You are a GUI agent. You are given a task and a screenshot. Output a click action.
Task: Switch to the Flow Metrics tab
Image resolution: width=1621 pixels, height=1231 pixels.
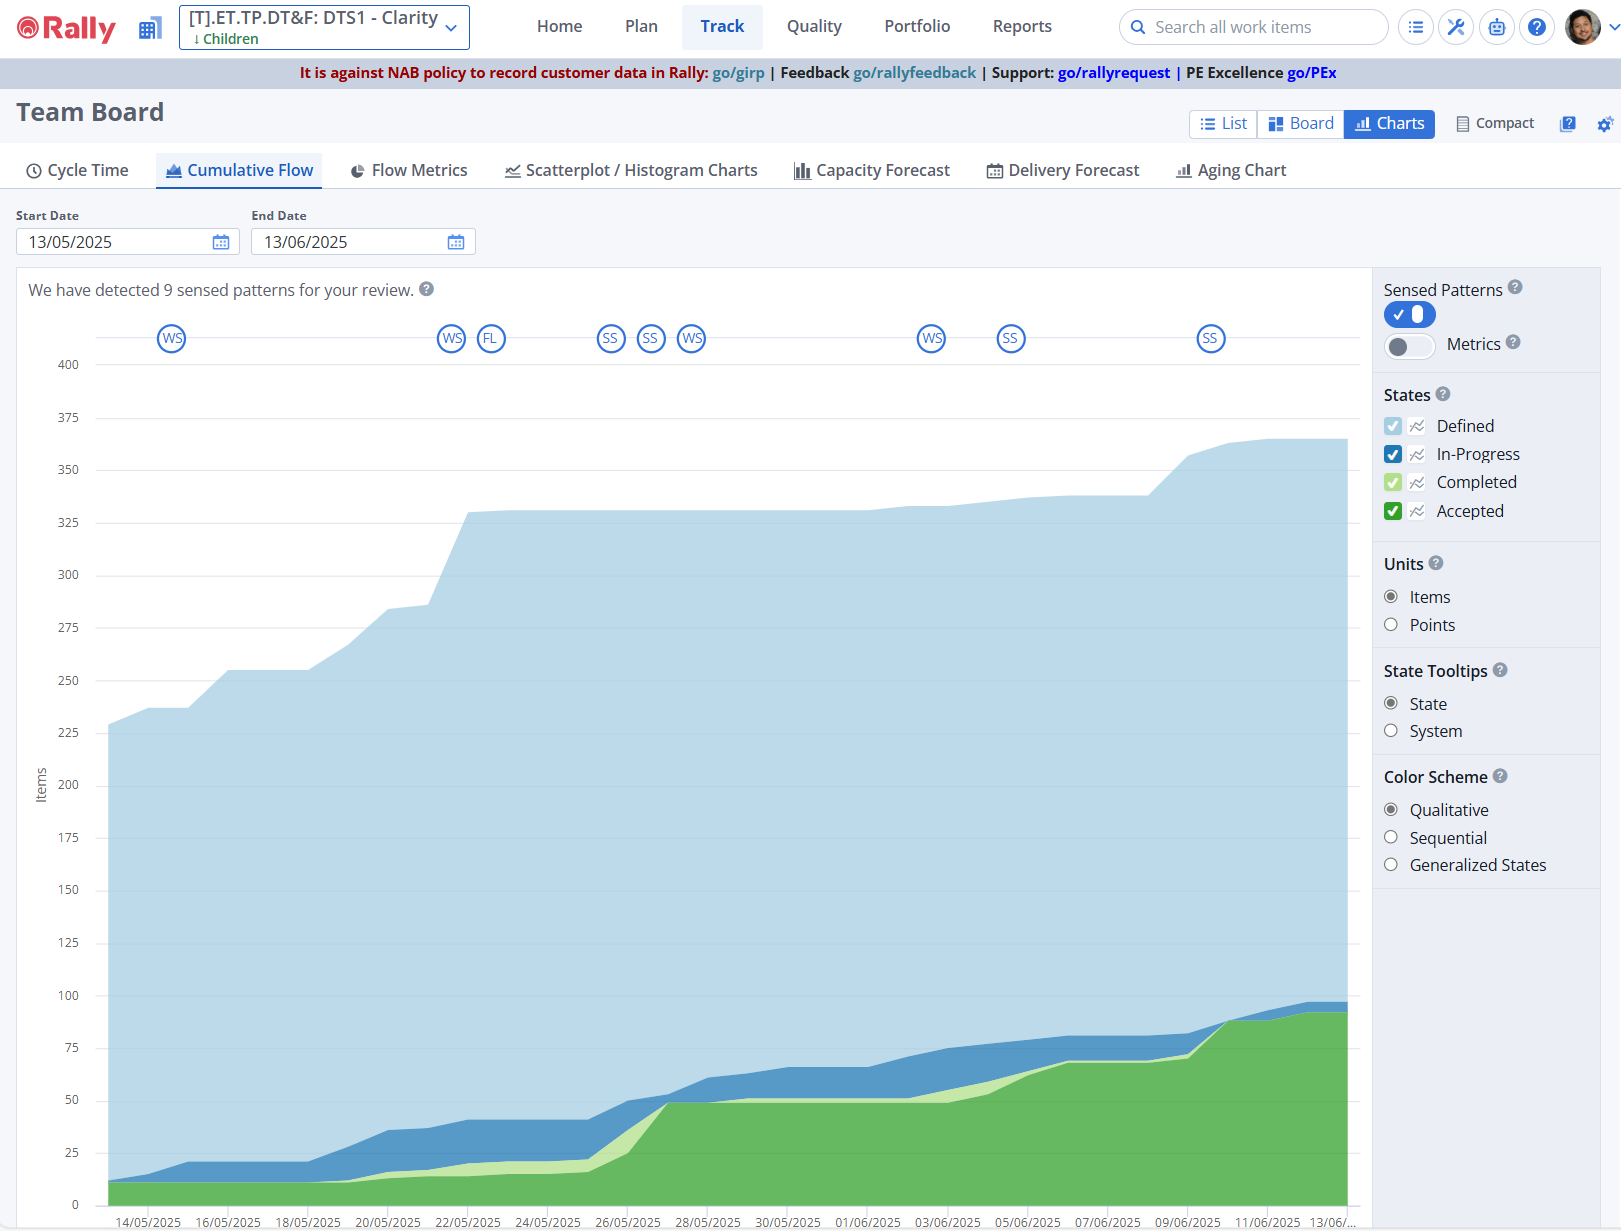(408, 171)
